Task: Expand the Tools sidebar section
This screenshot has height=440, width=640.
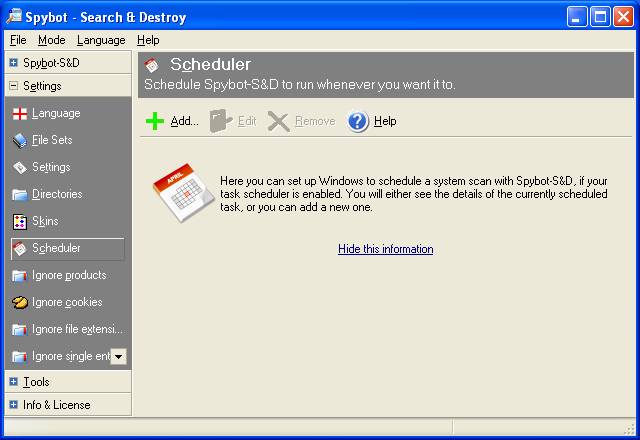Action: [x=13, y=382]
